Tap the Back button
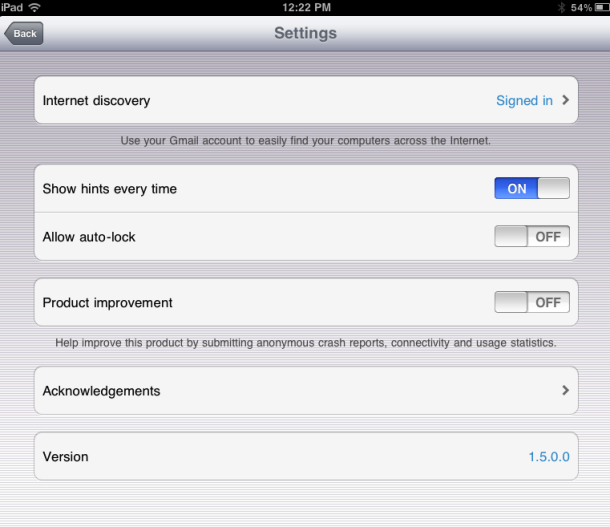The height and width of the screenshot is (527, 610). (x=24, y=33)
